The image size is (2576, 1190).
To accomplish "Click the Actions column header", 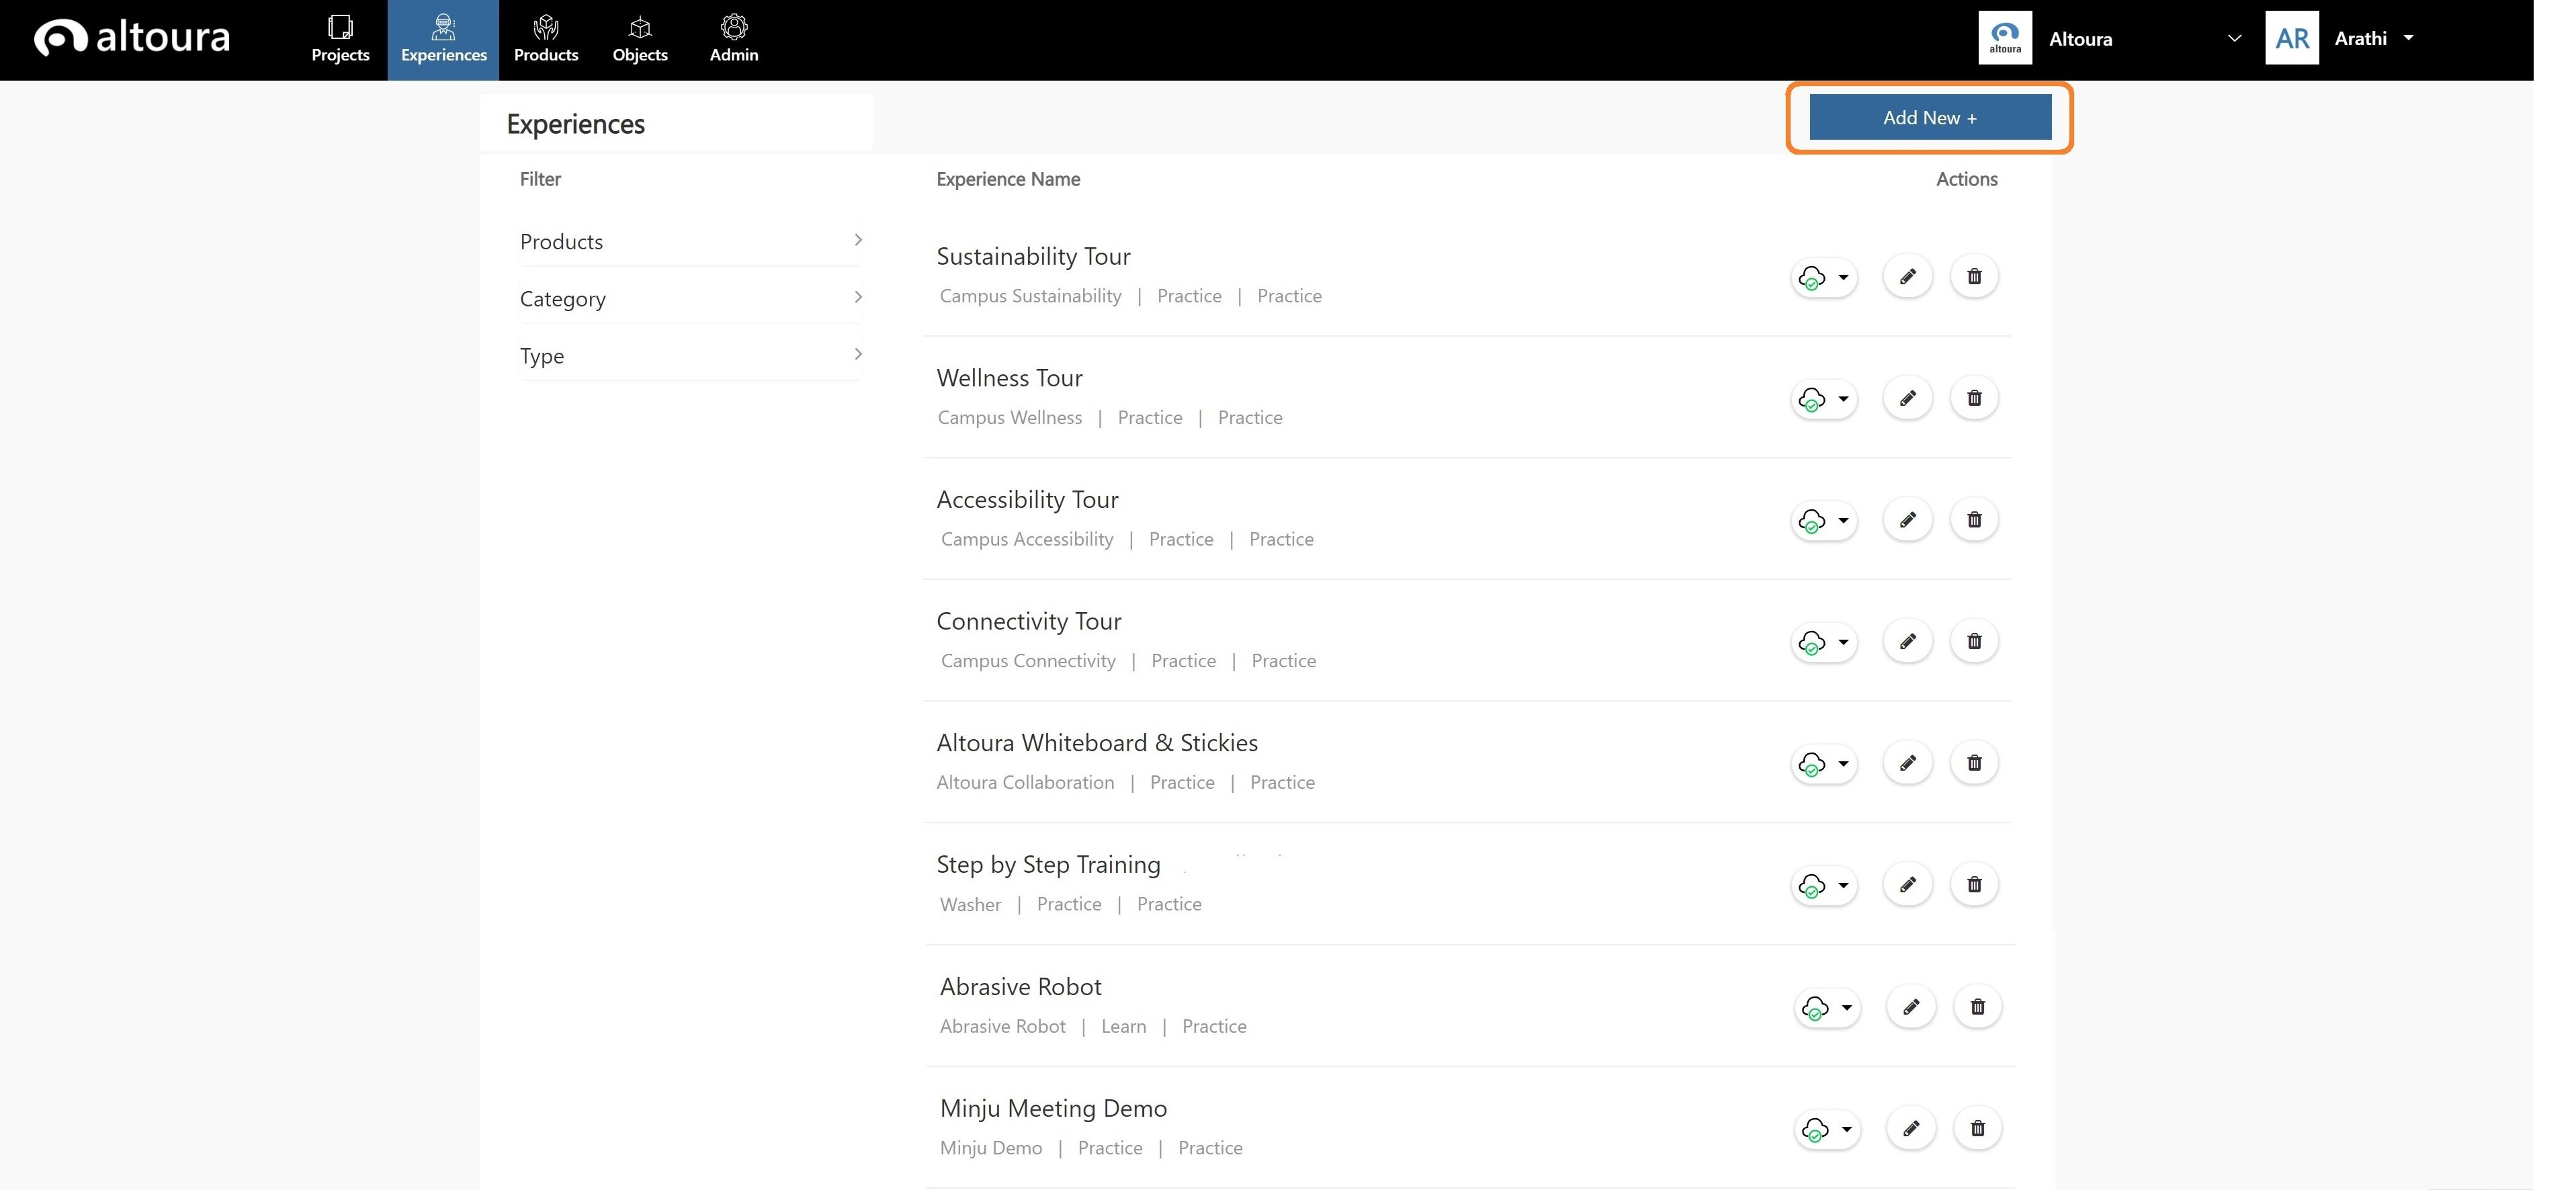I will click(x=1966, y=179).
